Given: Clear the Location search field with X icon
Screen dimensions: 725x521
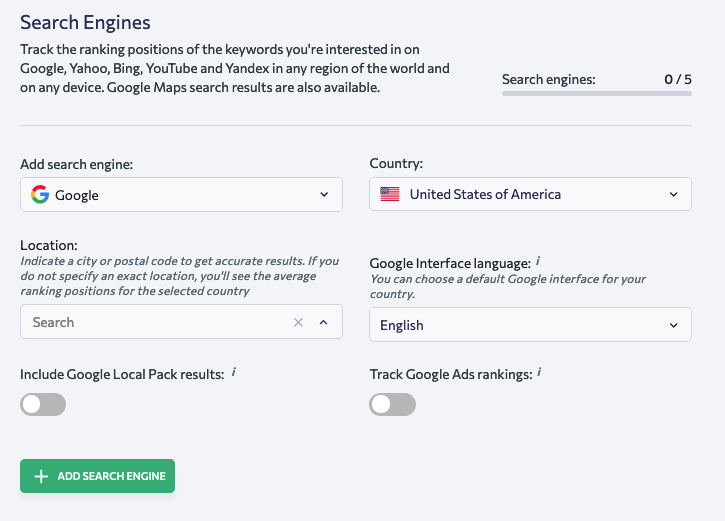Looking at the screenshot, I should 298,322.
